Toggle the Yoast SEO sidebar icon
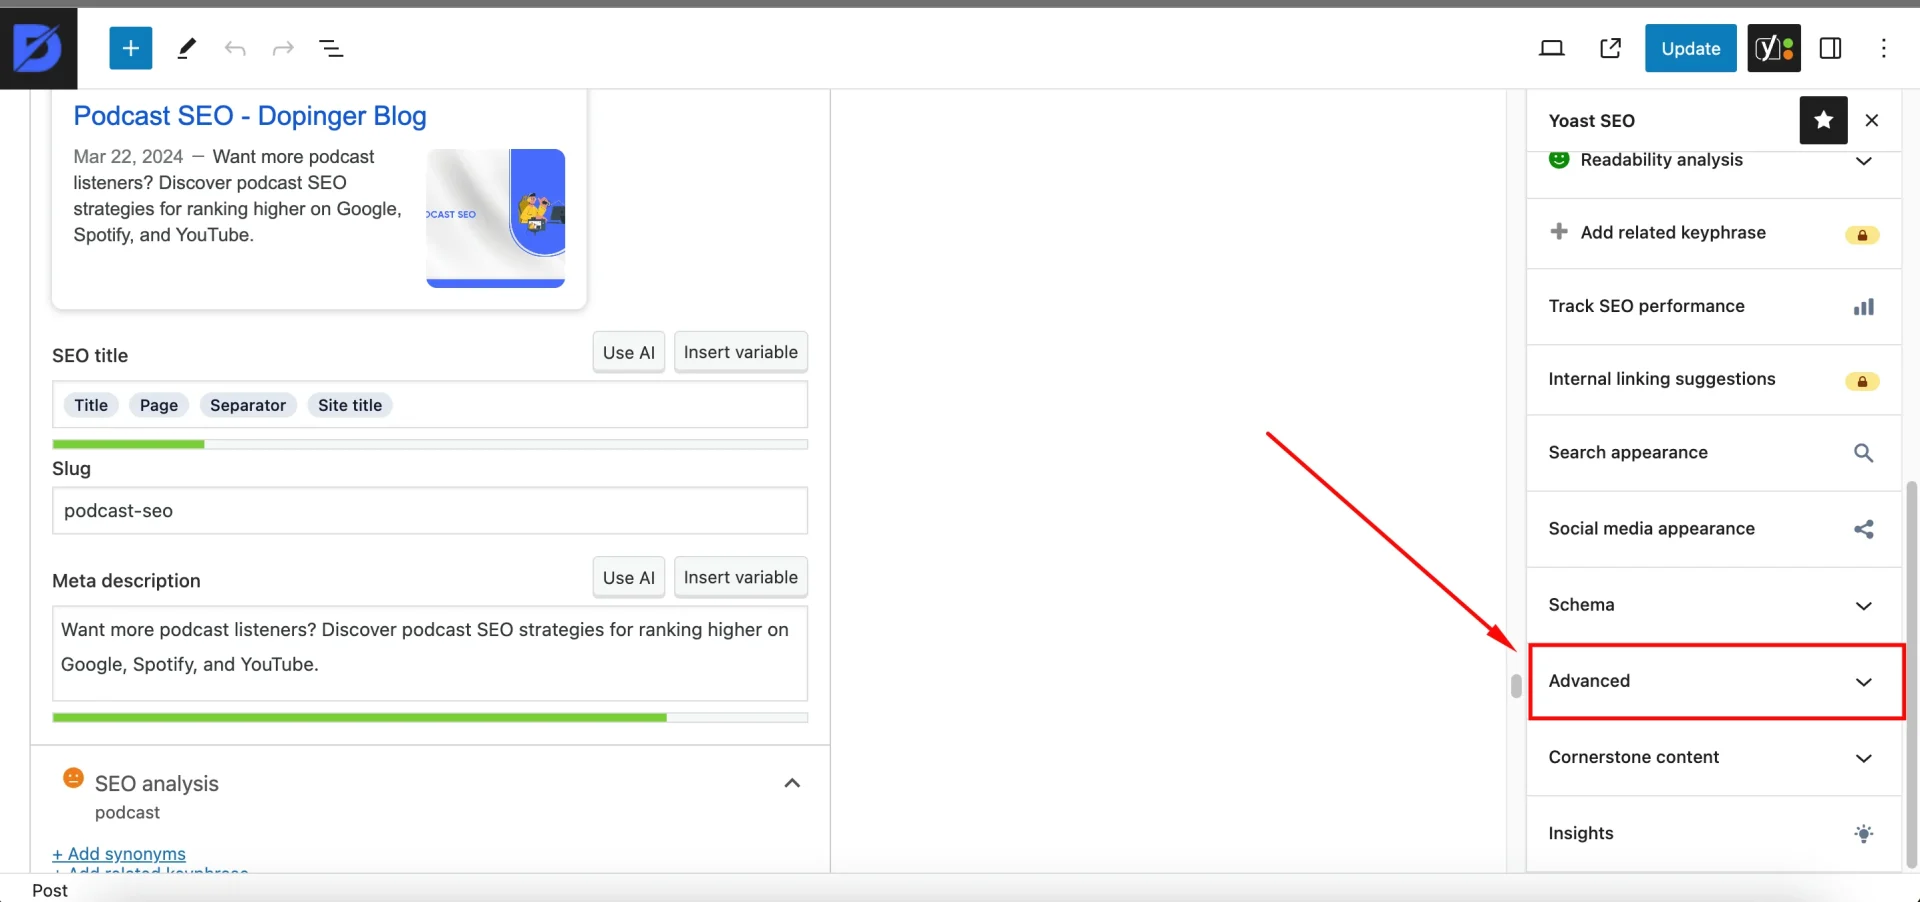 [x=1774, y=48]
